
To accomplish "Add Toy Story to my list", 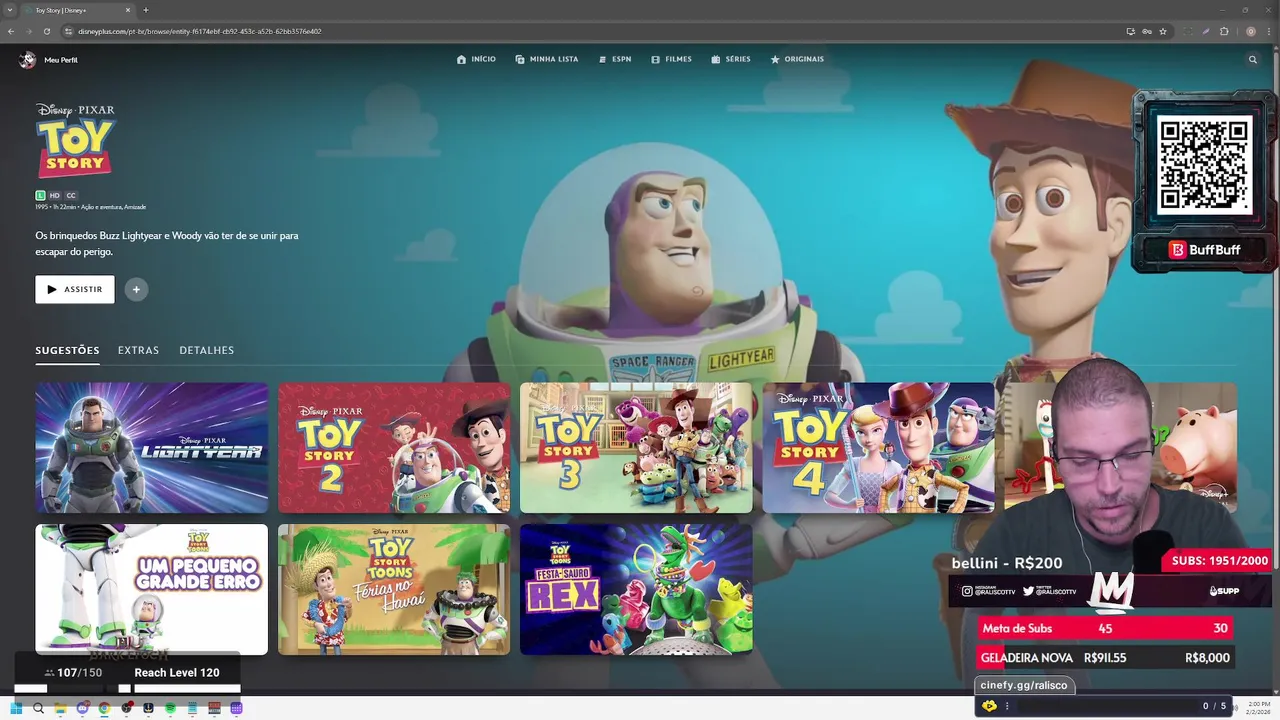I will (136, 289).
